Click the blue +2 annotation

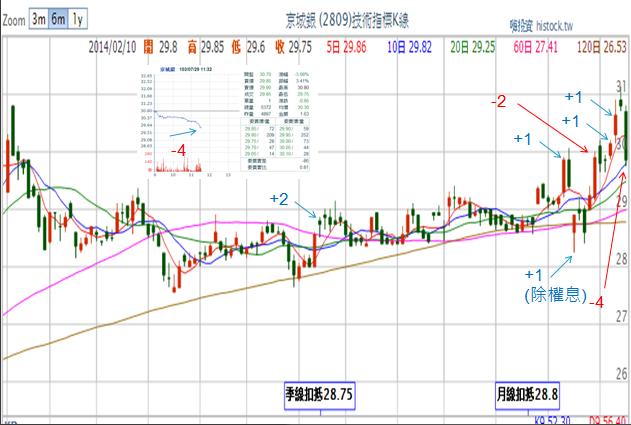279,200
